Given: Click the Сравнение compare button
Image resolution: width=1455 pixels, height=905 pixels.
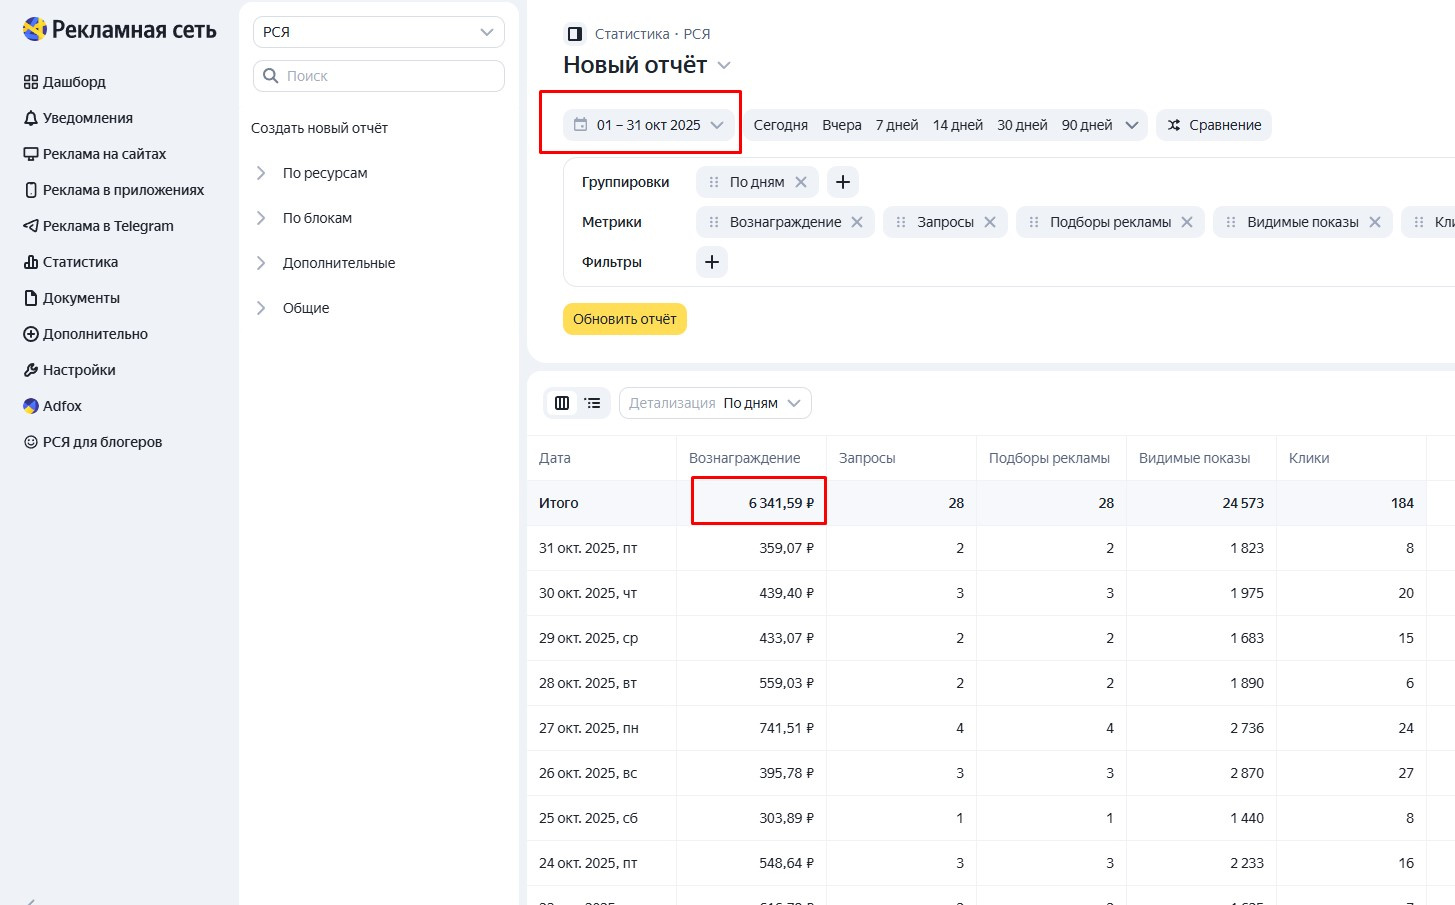Looking at the screenshot, I should [x=1214, y=125].
